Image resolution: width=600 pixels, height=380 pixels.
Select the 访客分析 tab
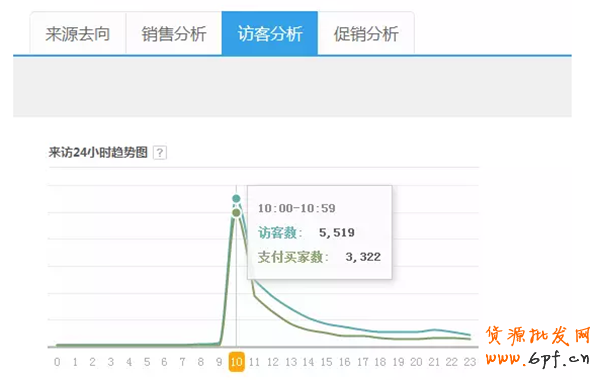tap(270, 34)
